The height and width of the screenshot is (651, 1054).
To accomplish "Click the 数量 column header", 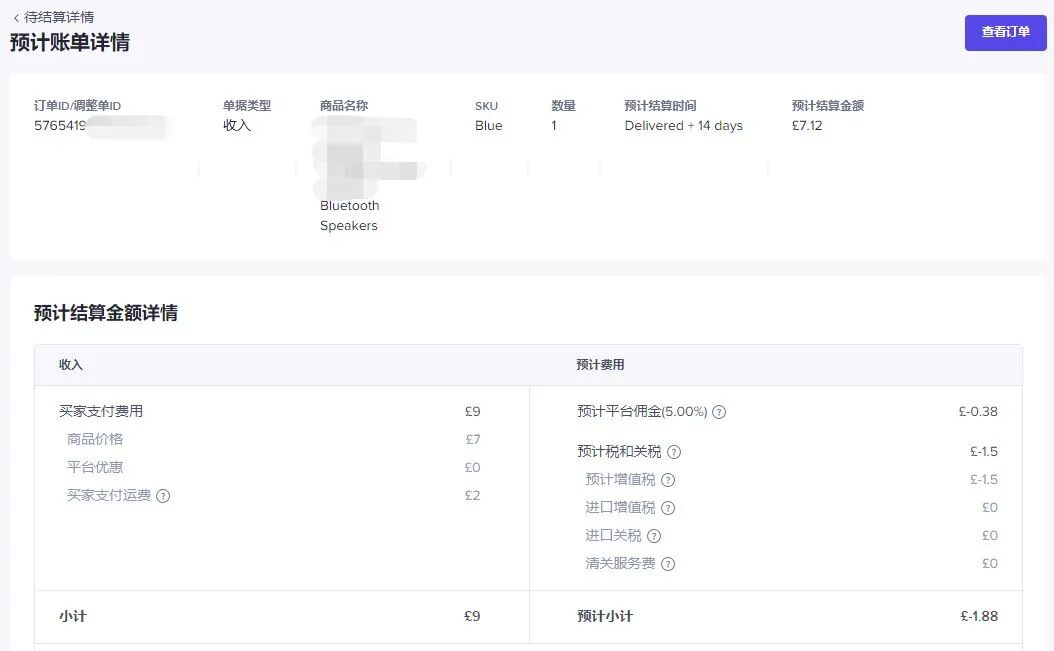I will pyautogui.click(x=563, y=106).
